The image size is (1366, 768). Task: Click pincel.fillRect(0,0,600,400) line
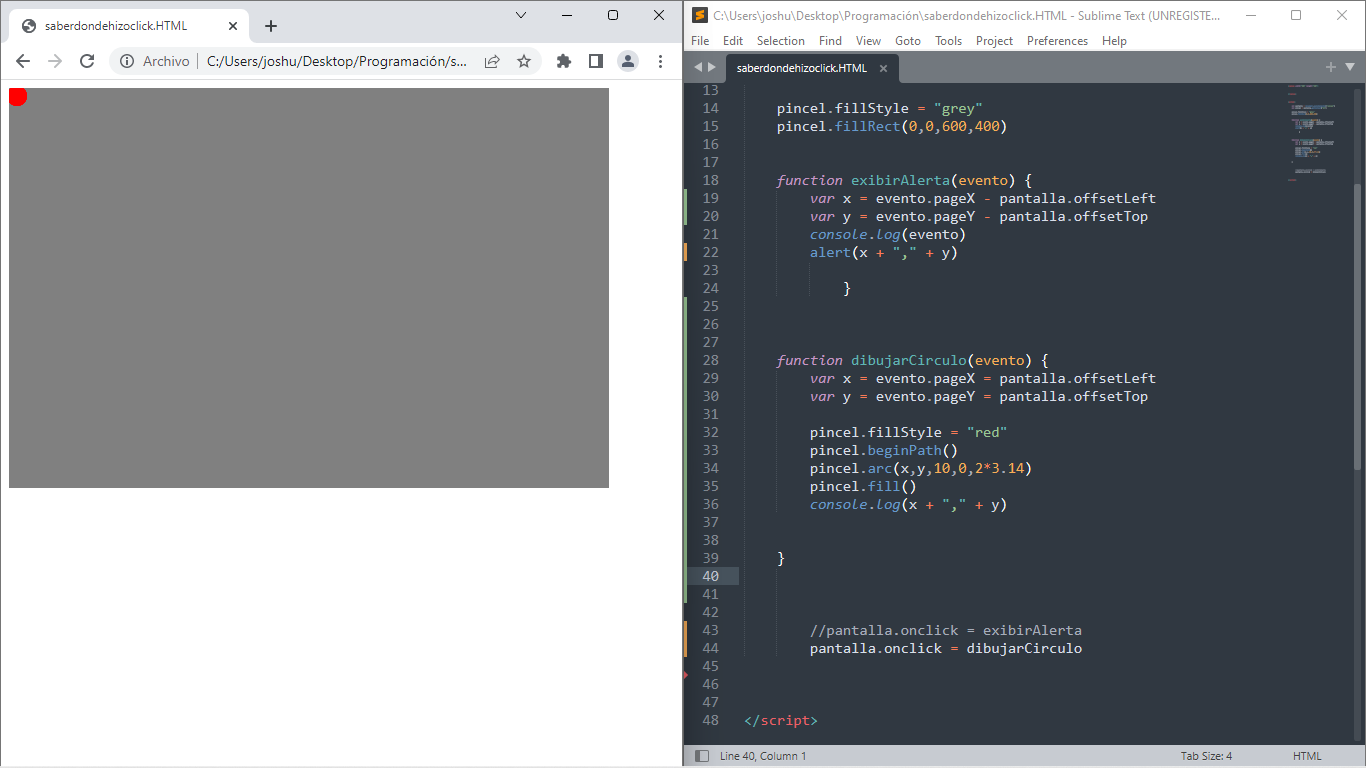(x=892, y=126)
